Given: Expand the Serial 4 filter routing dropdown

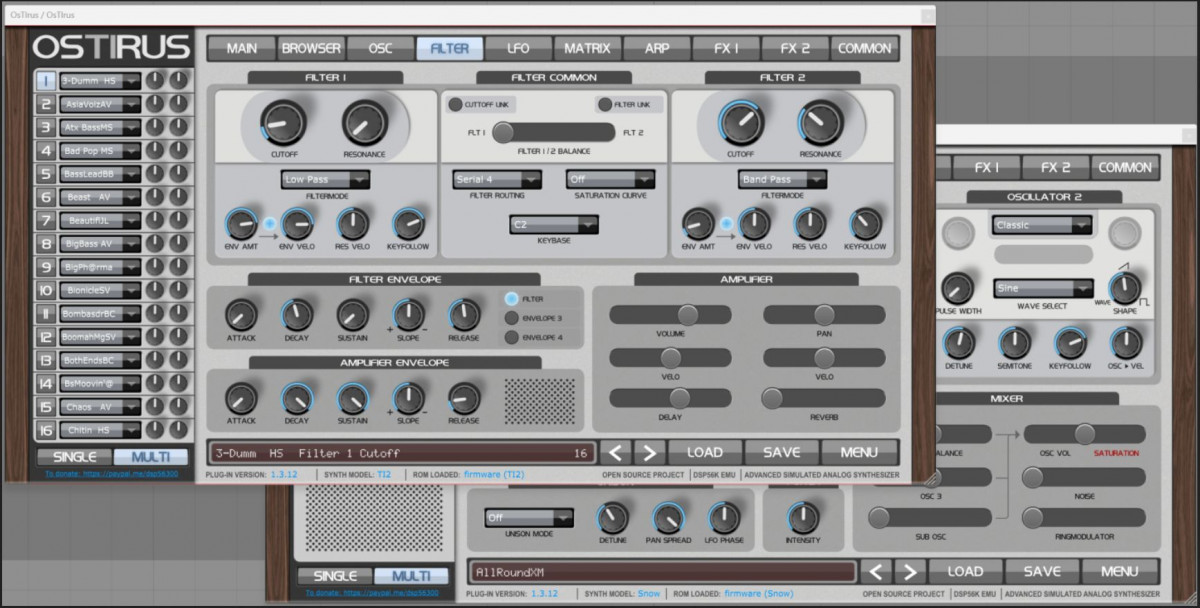Looking at the screenshot, I should click(x=497, y=180).
